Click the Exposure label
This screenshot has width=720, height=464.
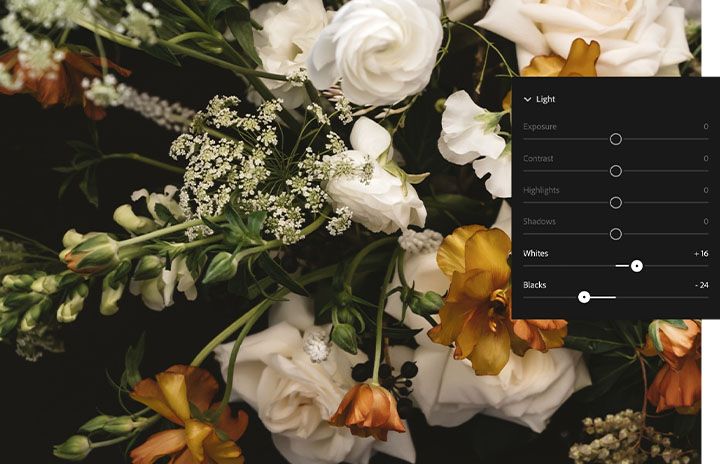pyautogui.click(x=540, y=127)
